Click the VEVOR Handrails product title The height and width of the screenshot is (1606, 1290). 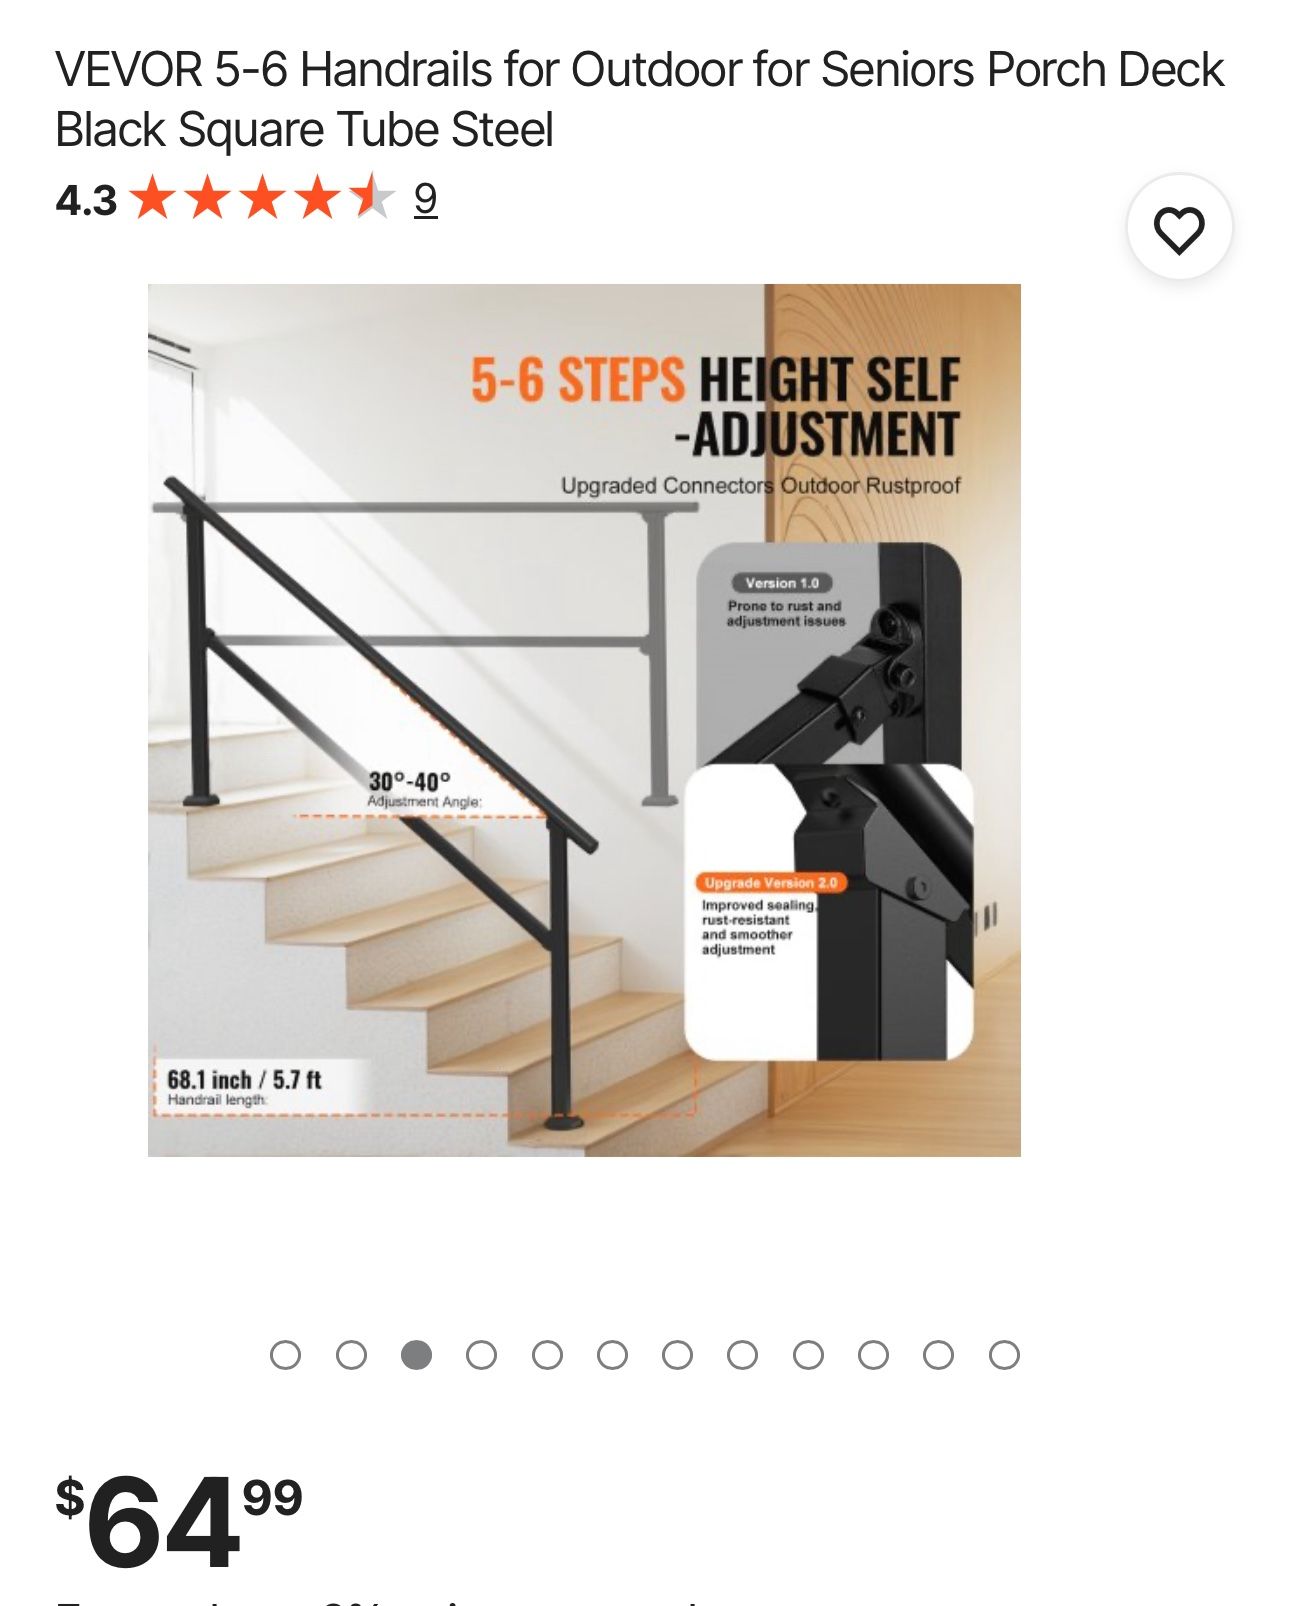639,99
